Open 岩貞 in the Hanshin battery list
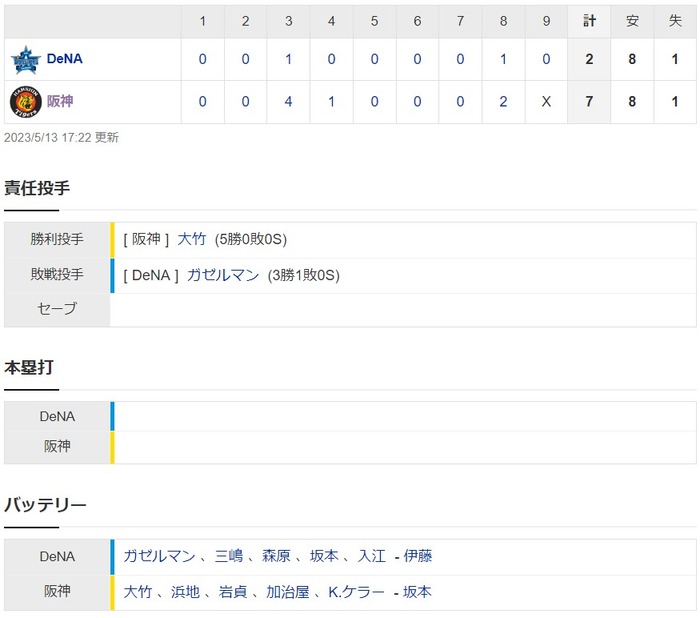This screenshot has height=618, width=700. point(233,592)
